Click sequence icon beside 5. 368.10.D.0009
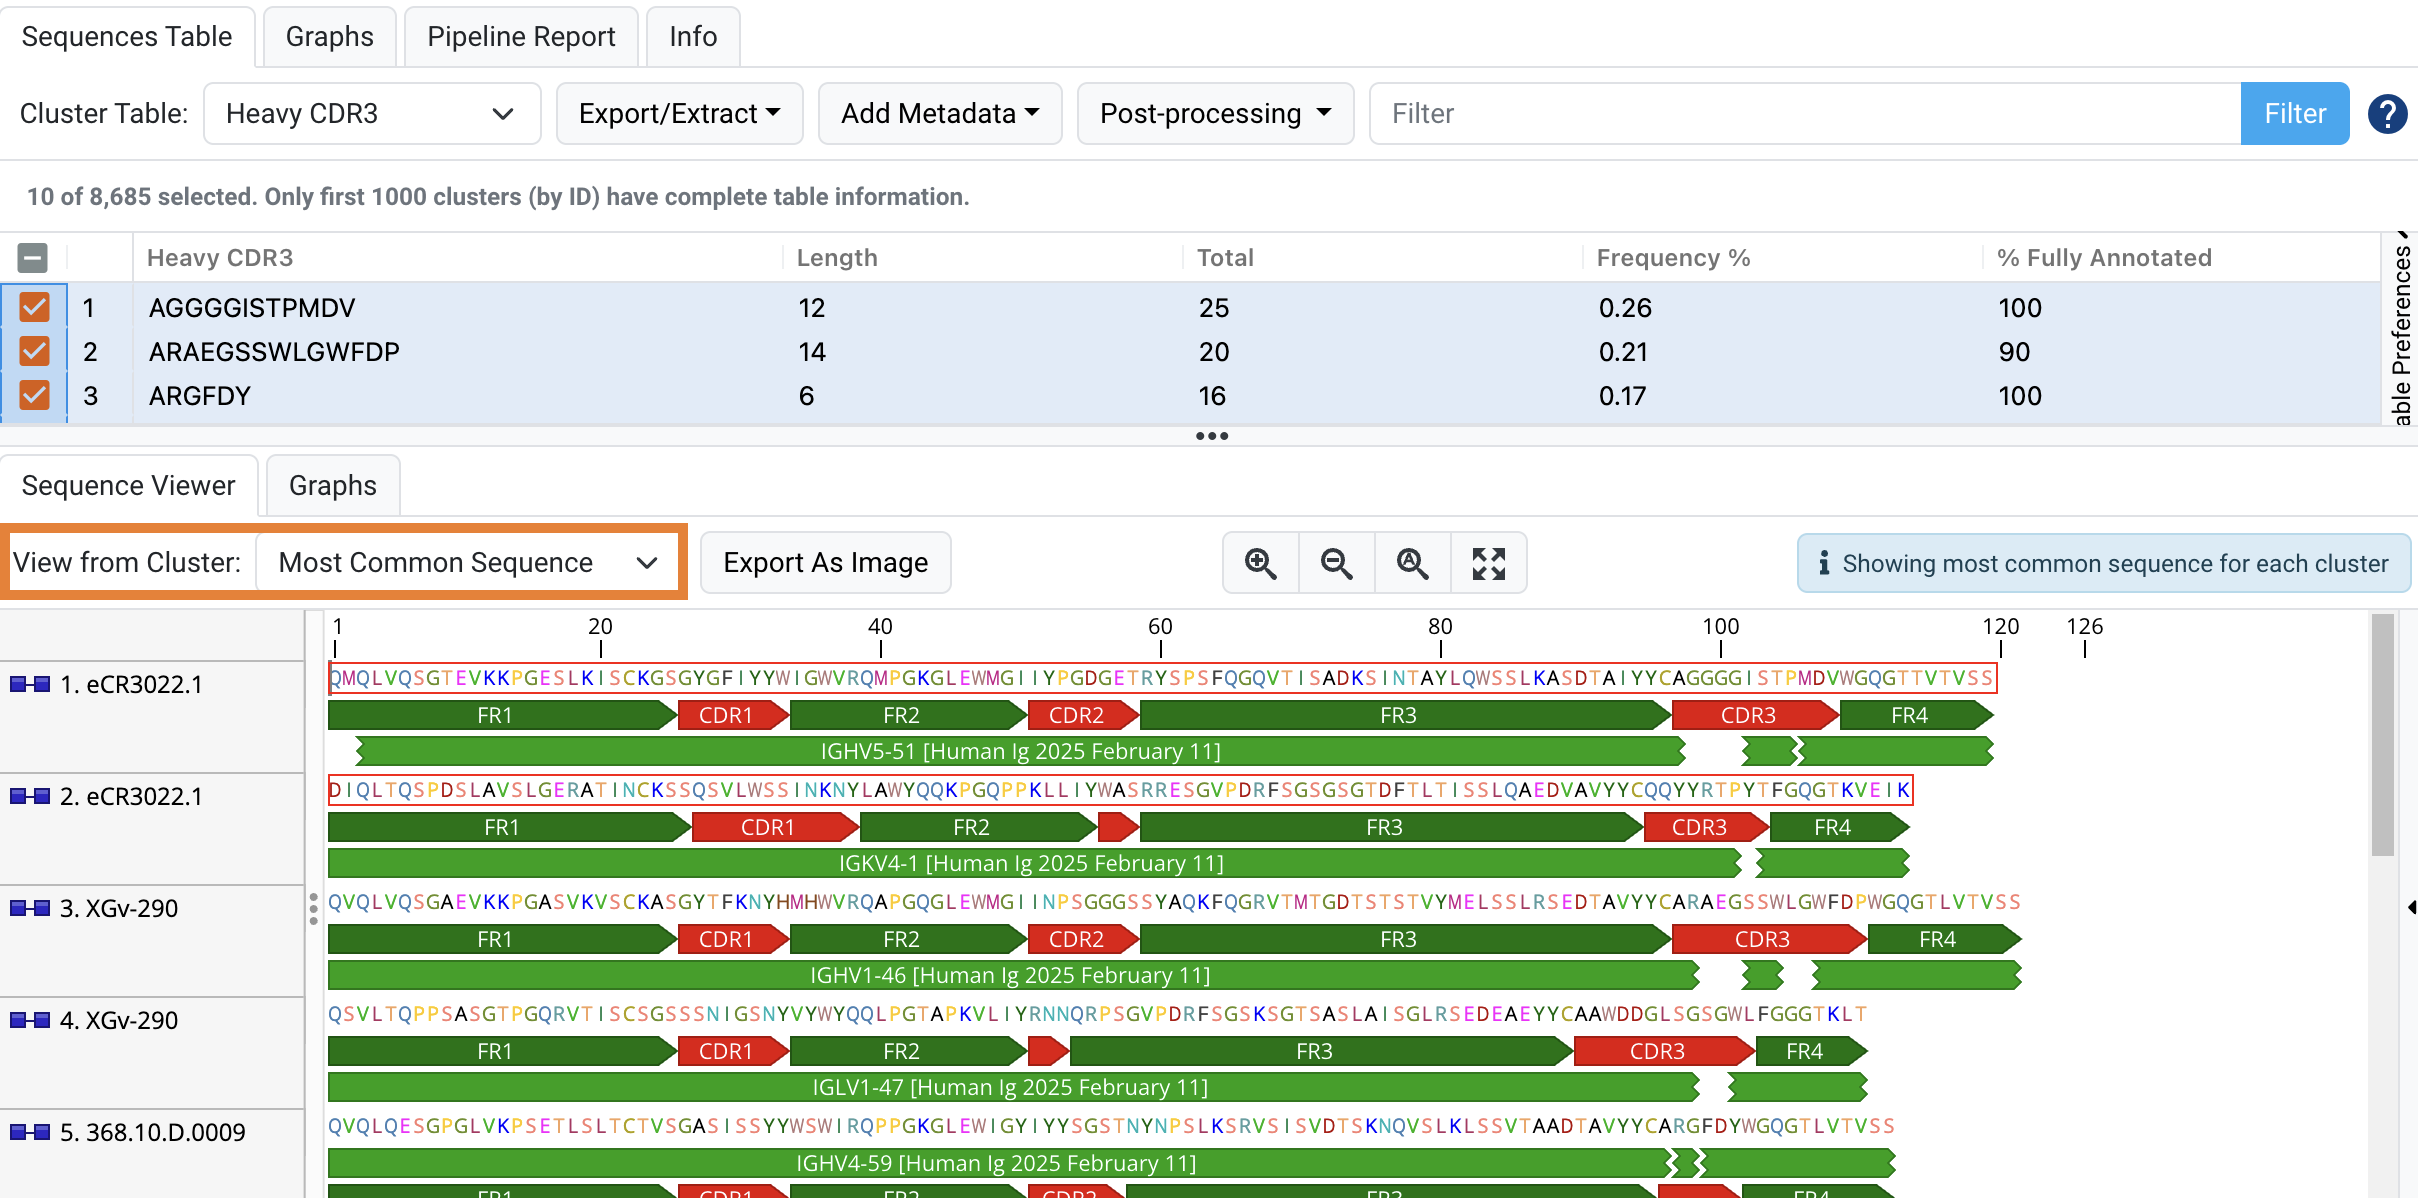 [30, 1132]
